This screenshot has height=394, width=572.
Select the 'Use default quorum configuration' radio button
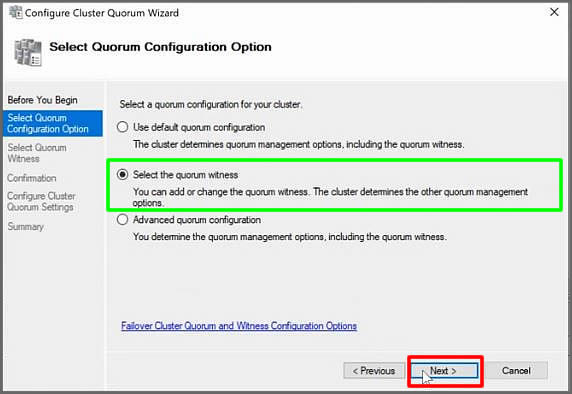(x=123, y=127)
